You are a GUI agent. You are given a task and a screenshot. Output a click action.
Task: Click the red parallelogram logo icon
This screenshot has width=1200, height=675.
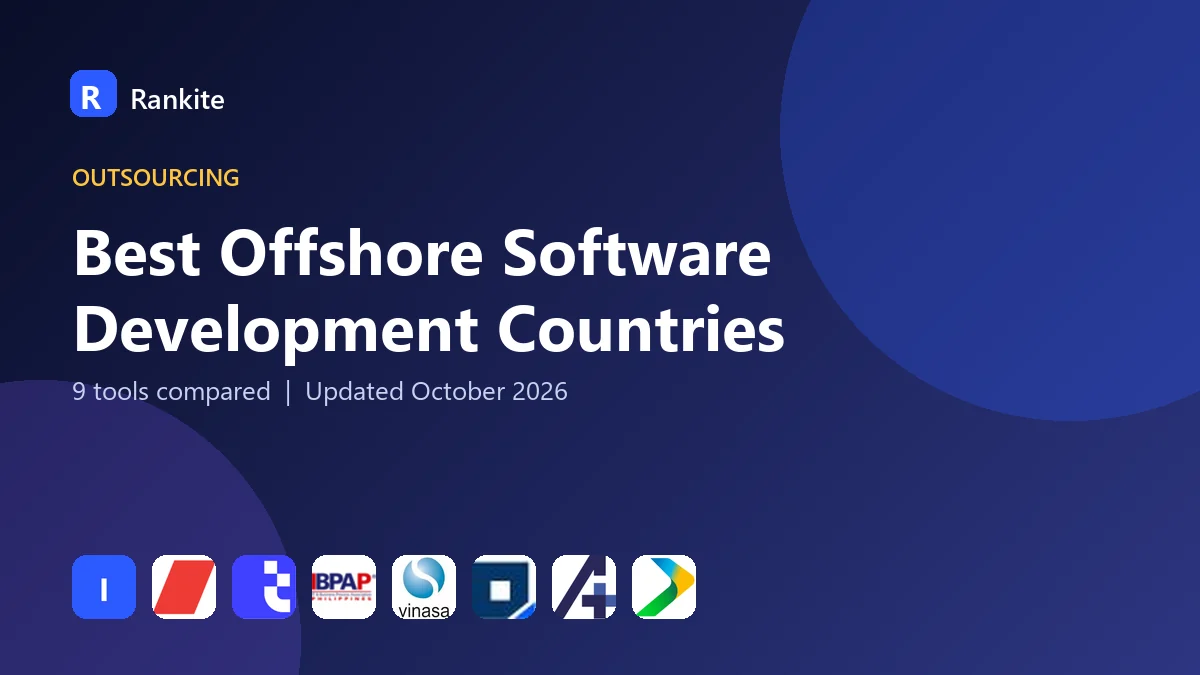pos(184,587)
